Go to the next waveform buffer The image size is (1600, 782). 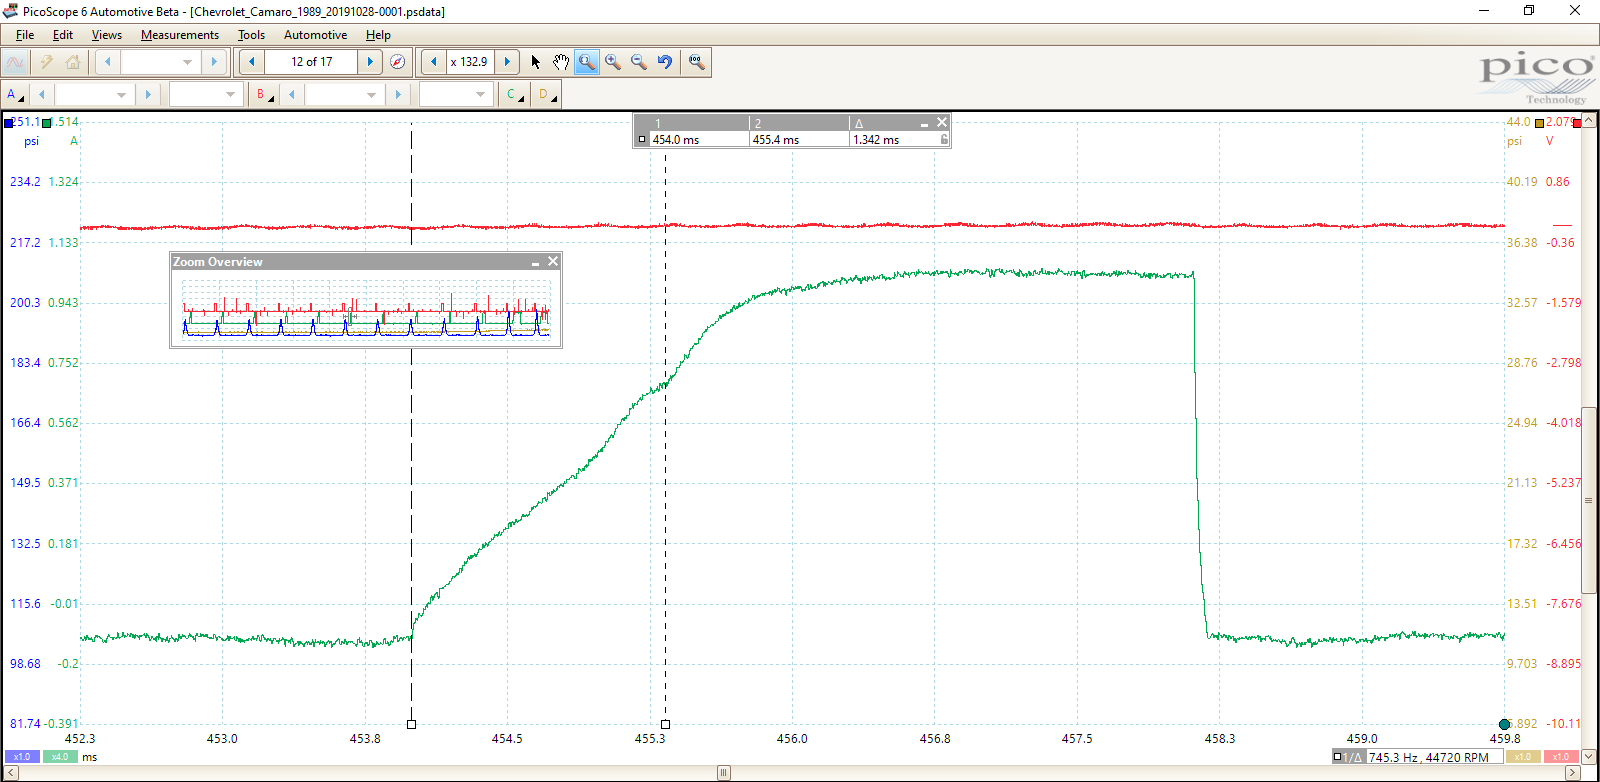[370, 62]
